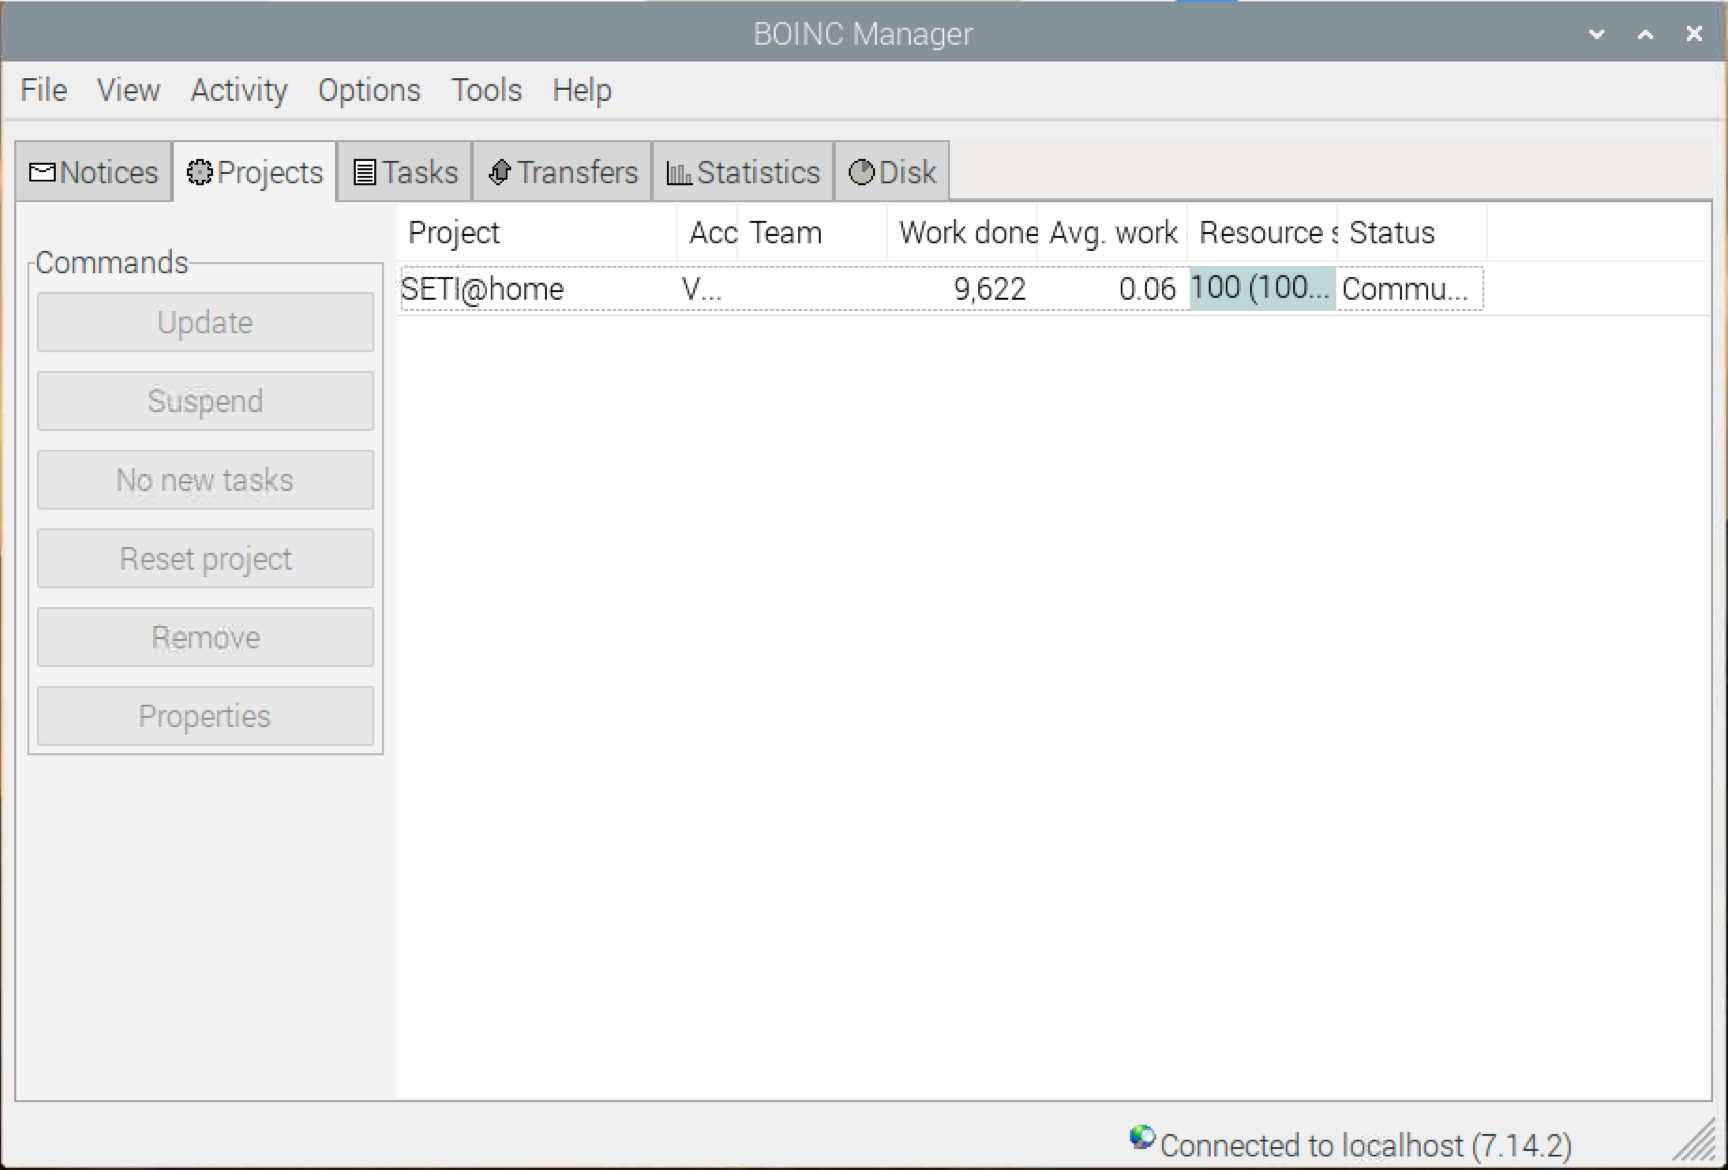Maximize the BOINC Manager window
Screen dimensions: 1728x1170
point(1645,34)
